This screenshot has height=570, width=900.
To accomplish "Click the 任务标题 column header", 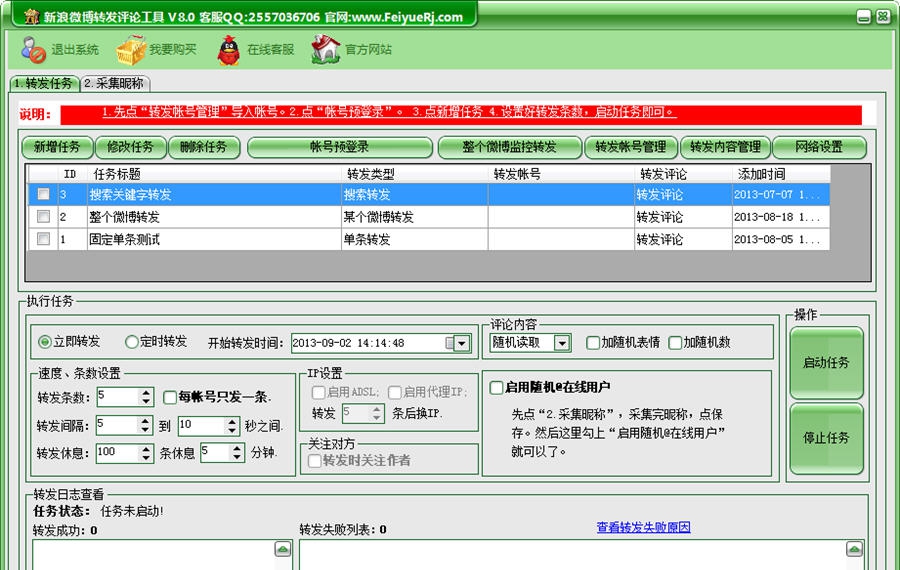I will 215,174.
